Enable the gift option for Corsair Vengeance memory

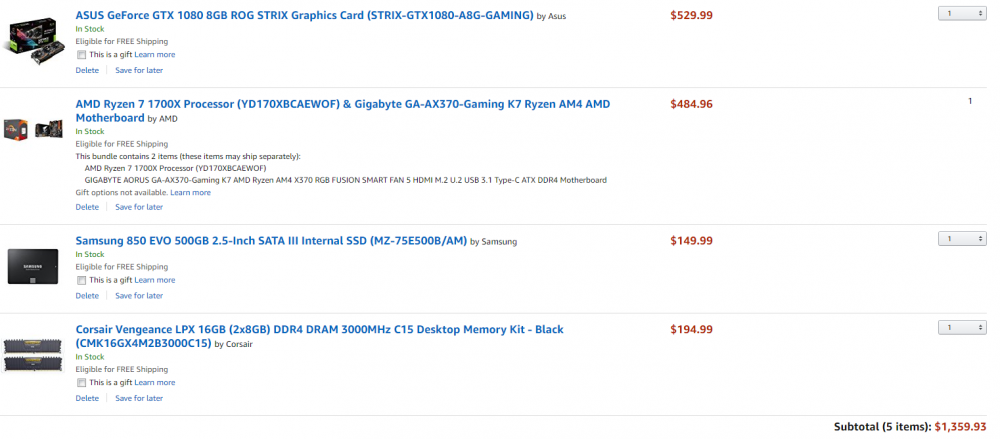(x=81, y=383)
